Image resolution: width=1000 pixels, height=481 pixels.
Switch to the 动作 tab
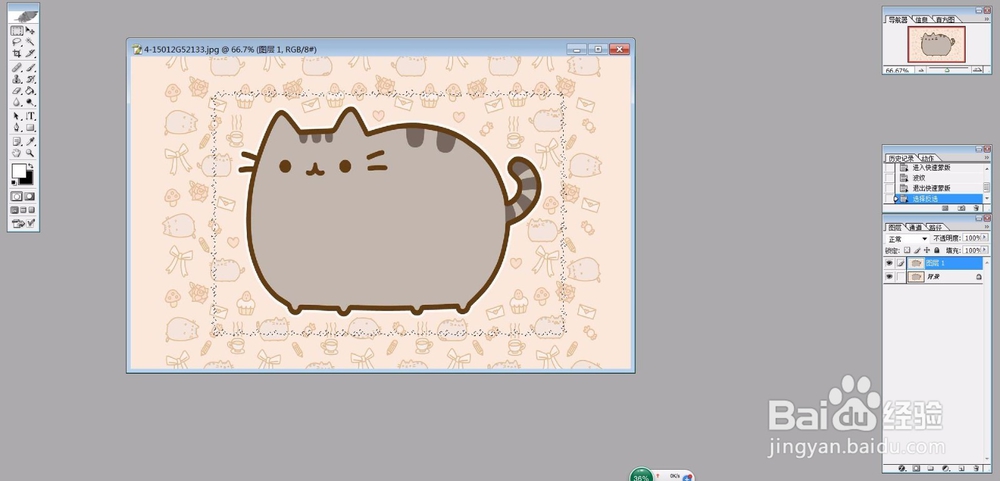point(928,158)
